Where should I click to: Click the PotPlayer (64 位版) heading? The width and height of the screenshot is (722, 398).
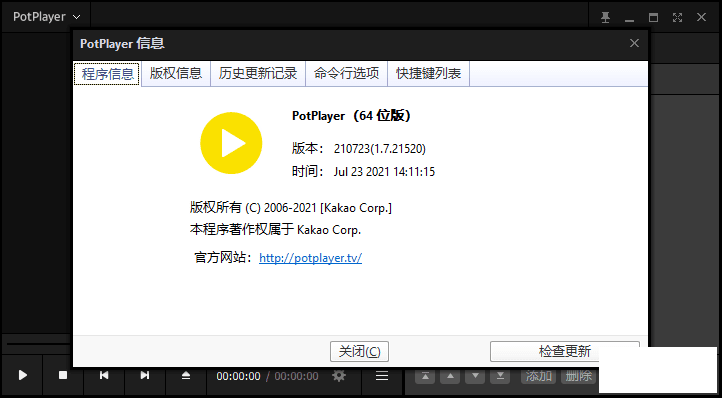[x=351, y=116]
